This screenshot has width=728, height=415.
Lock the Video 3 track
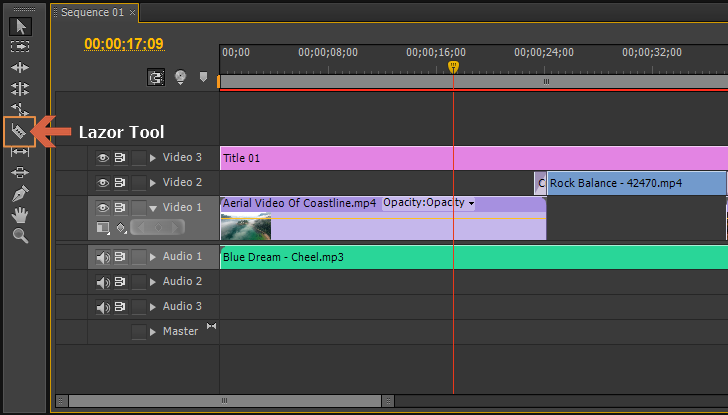tap(138, 158)
